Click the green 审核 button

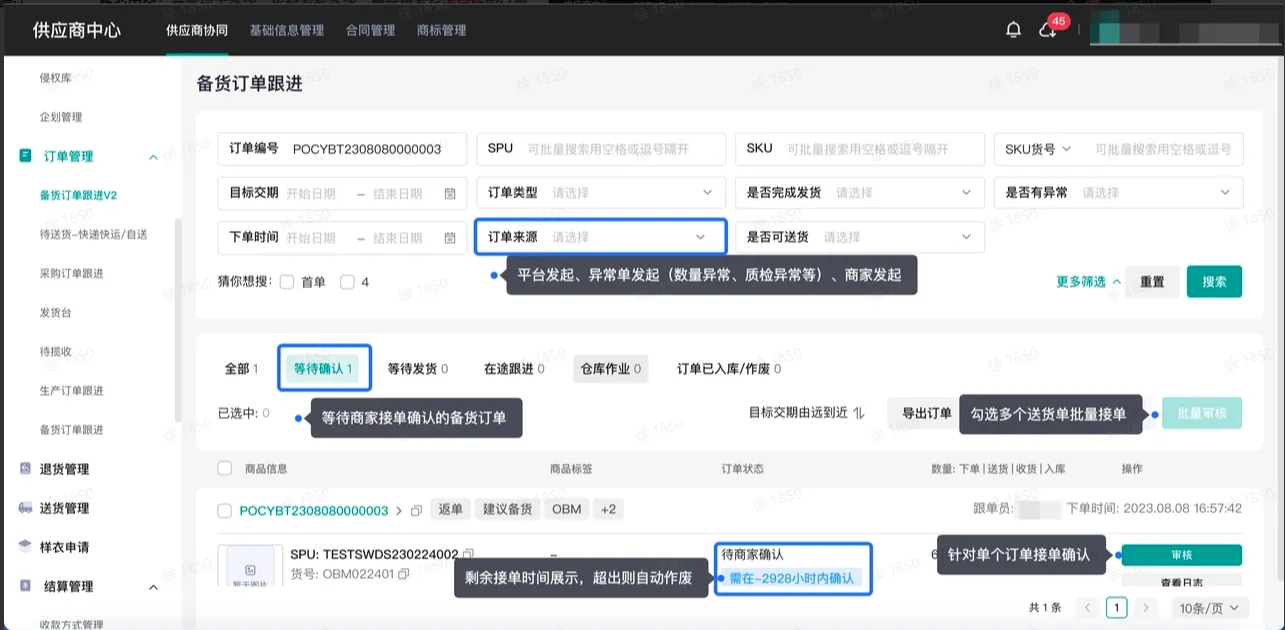coord(1182,555)
